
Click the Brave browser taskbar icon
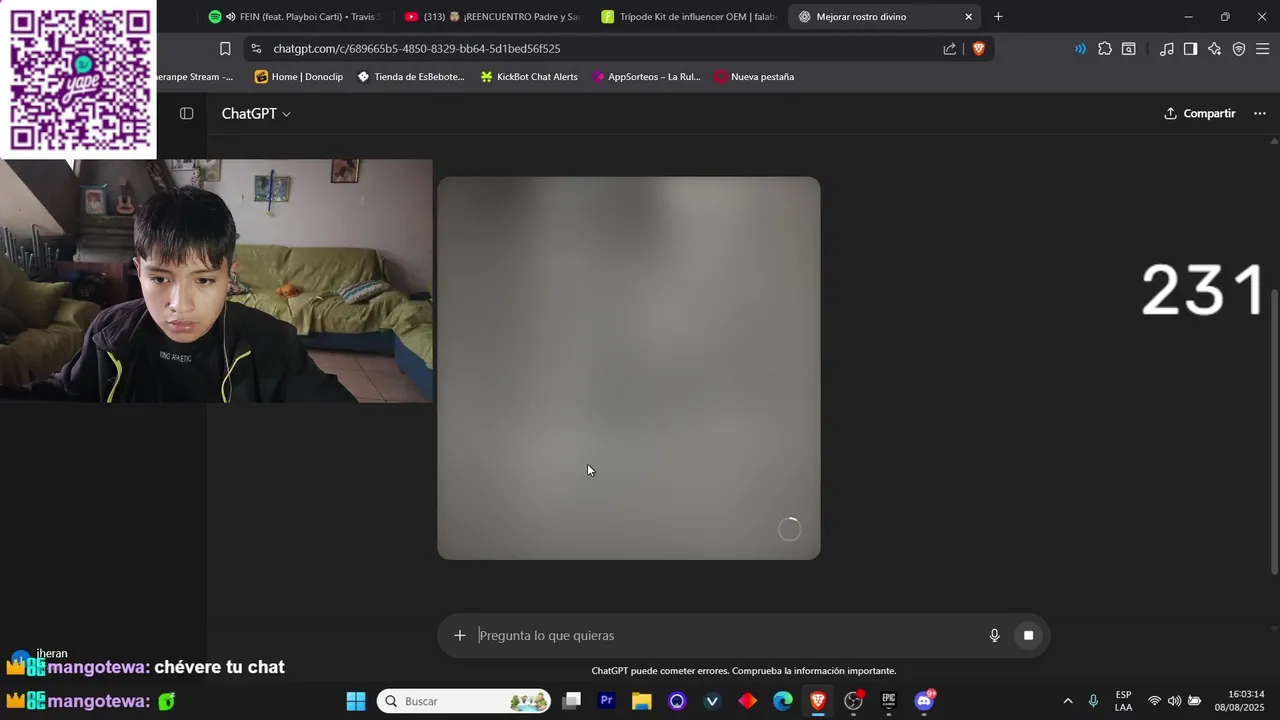(x=817, y=701)
